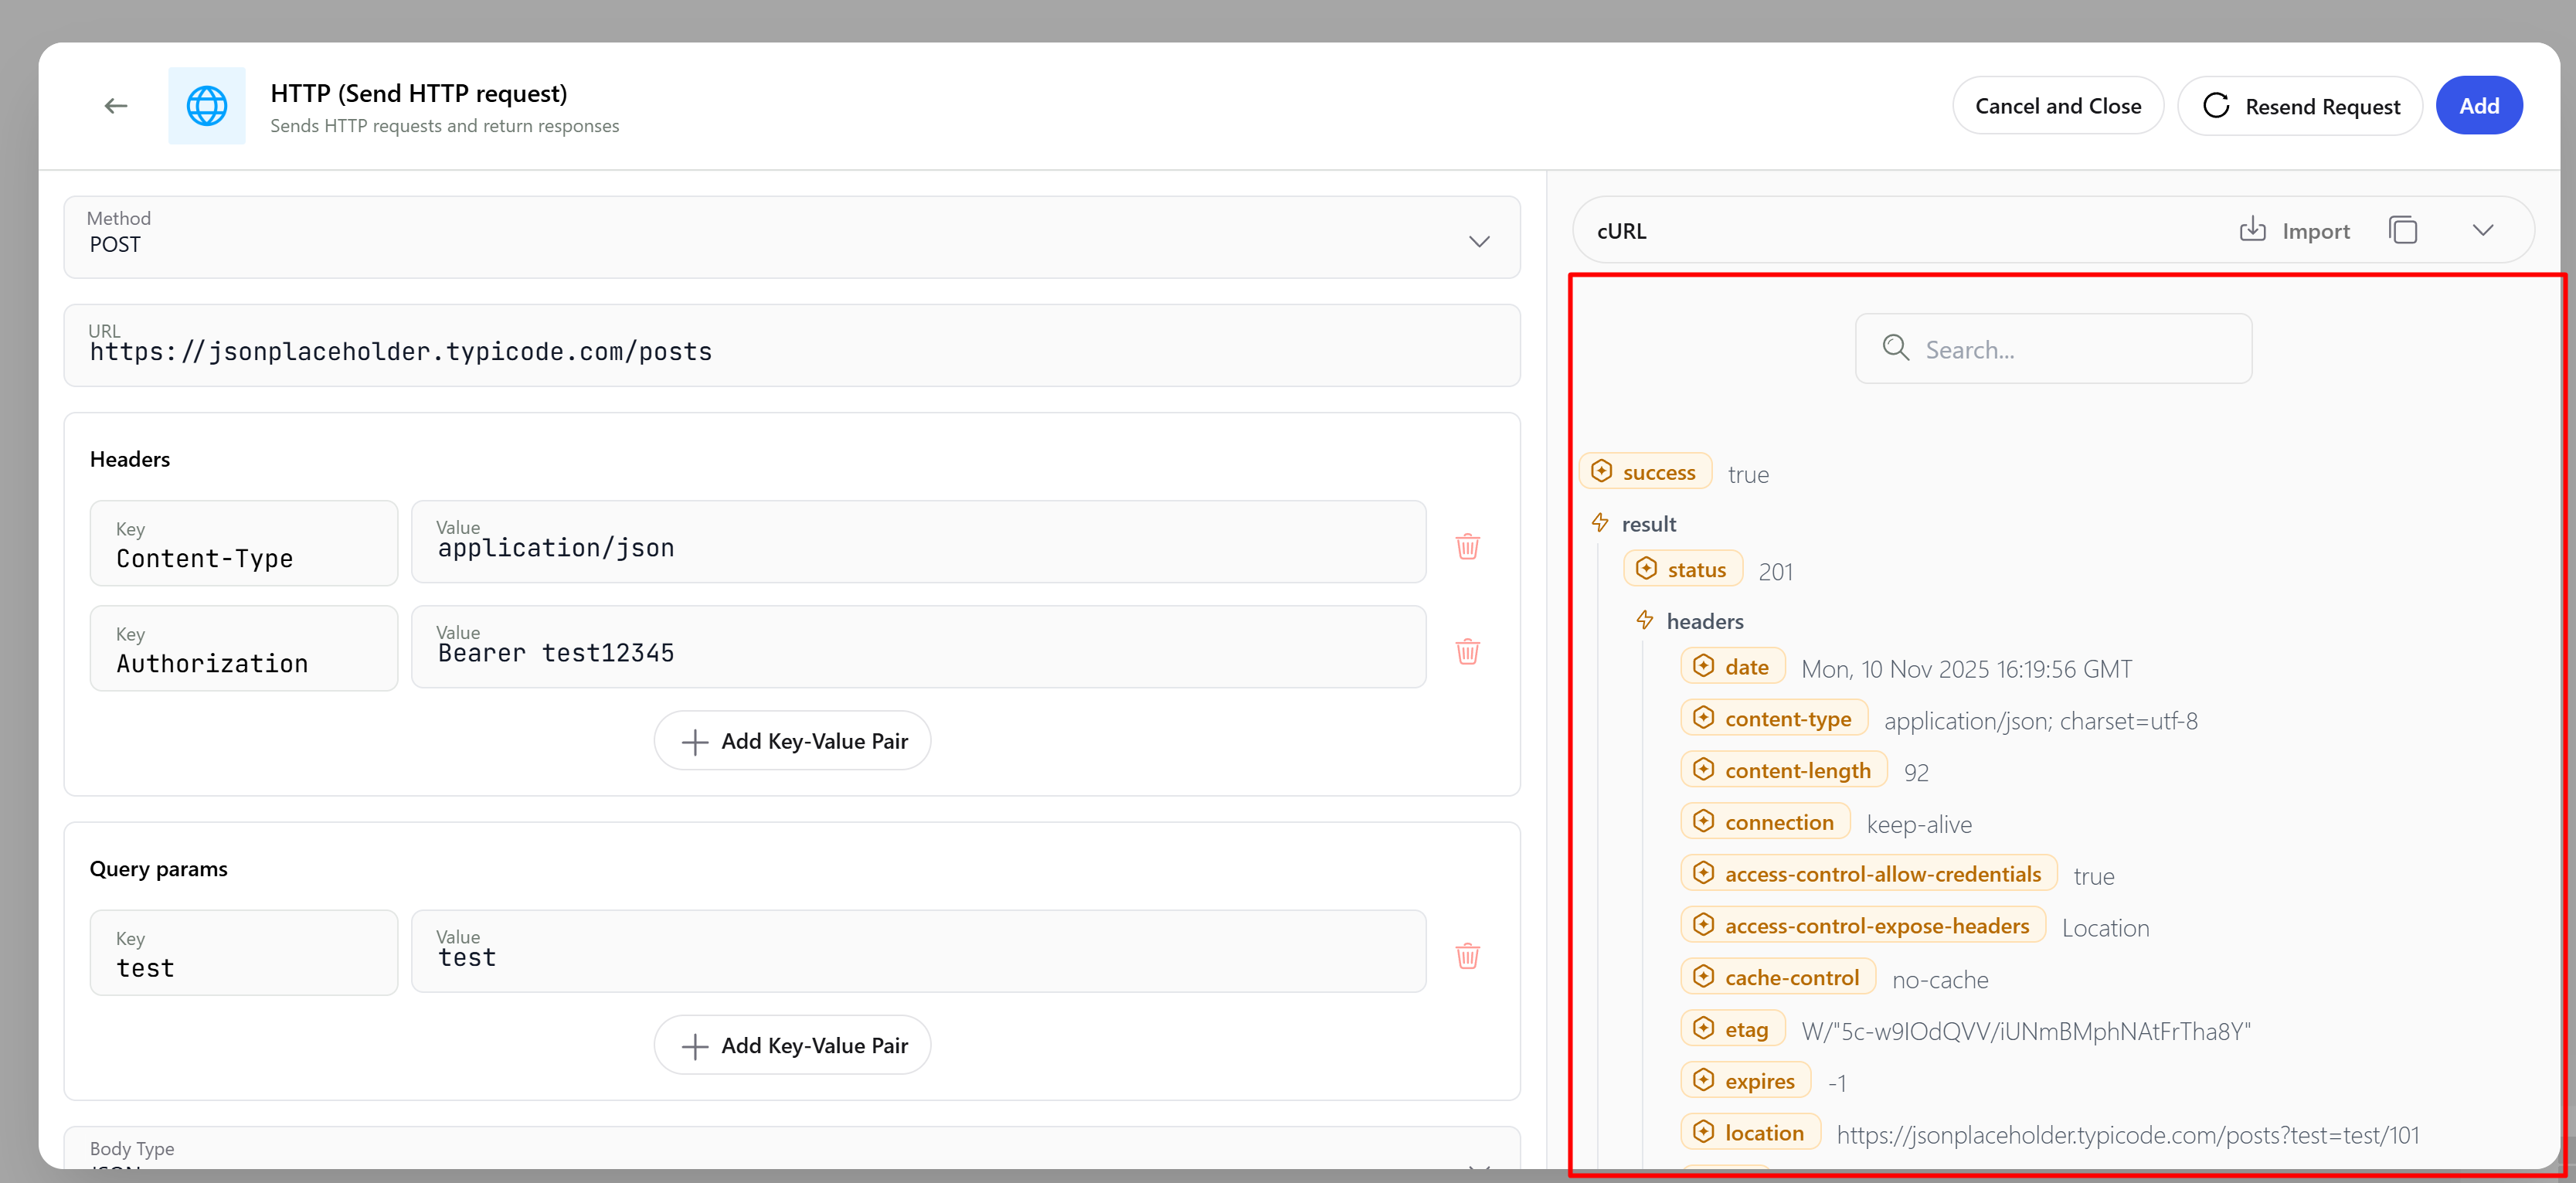
Task: Collapse the headers node
Action: (x=1645, y=620)
